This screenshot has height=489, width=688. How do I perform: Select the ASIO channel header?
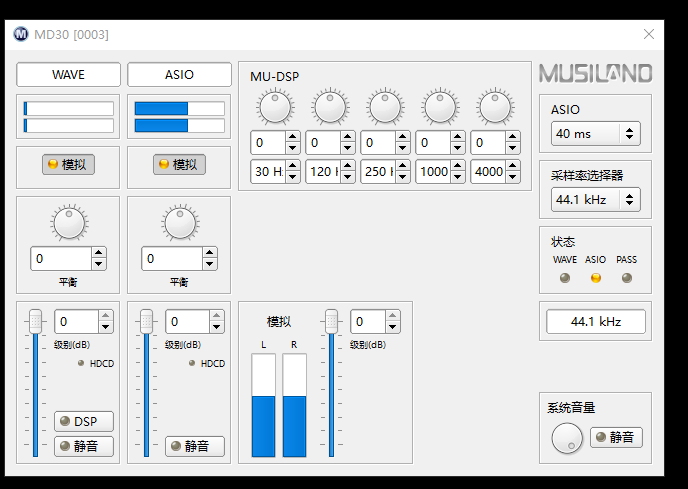pyautogui.click(x=179, y=75)
